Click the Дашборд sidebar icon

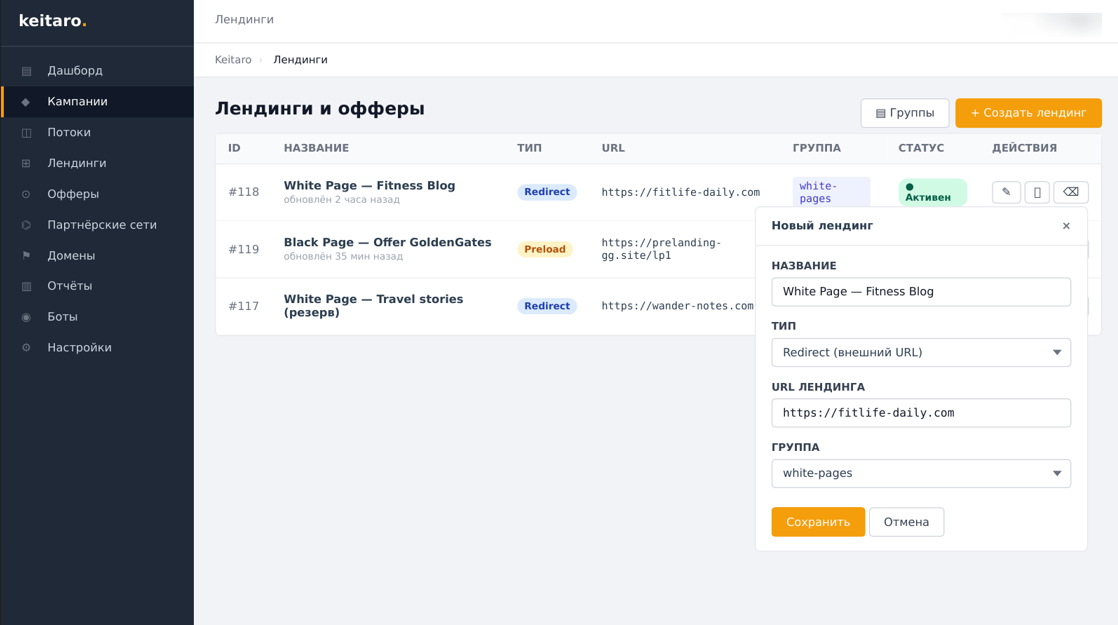pyautogui.click(x=27, y=71)
